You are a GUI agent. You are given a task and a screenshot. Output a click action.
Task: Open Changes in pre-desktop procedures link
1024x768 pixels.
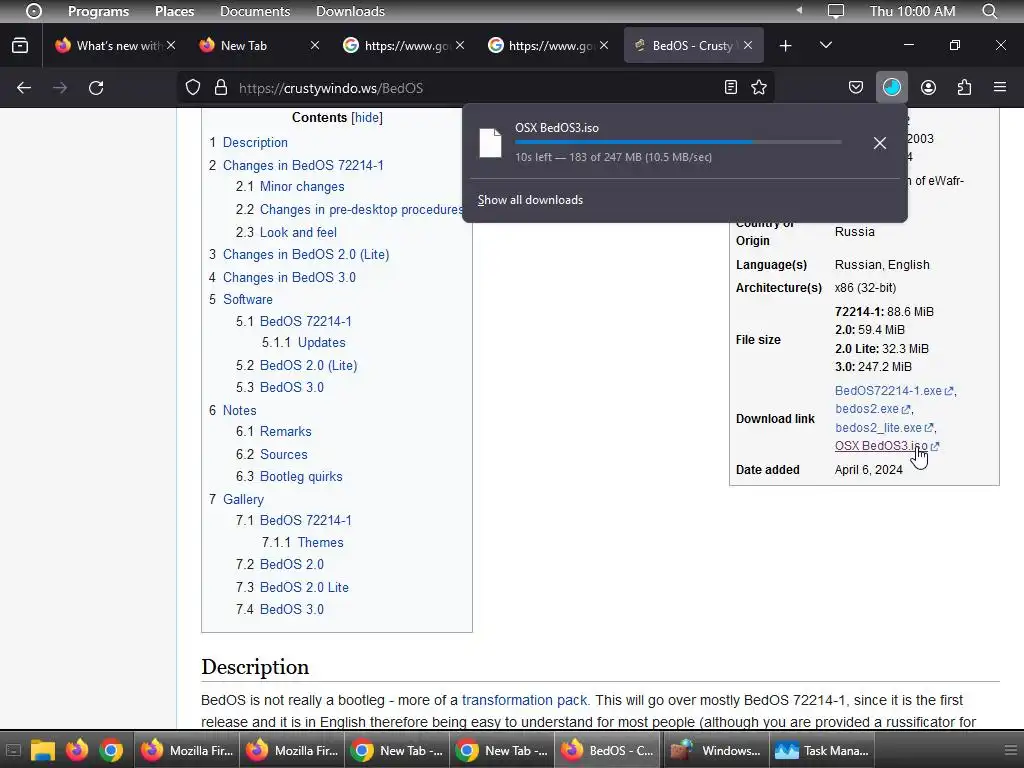tap(361, 210)
